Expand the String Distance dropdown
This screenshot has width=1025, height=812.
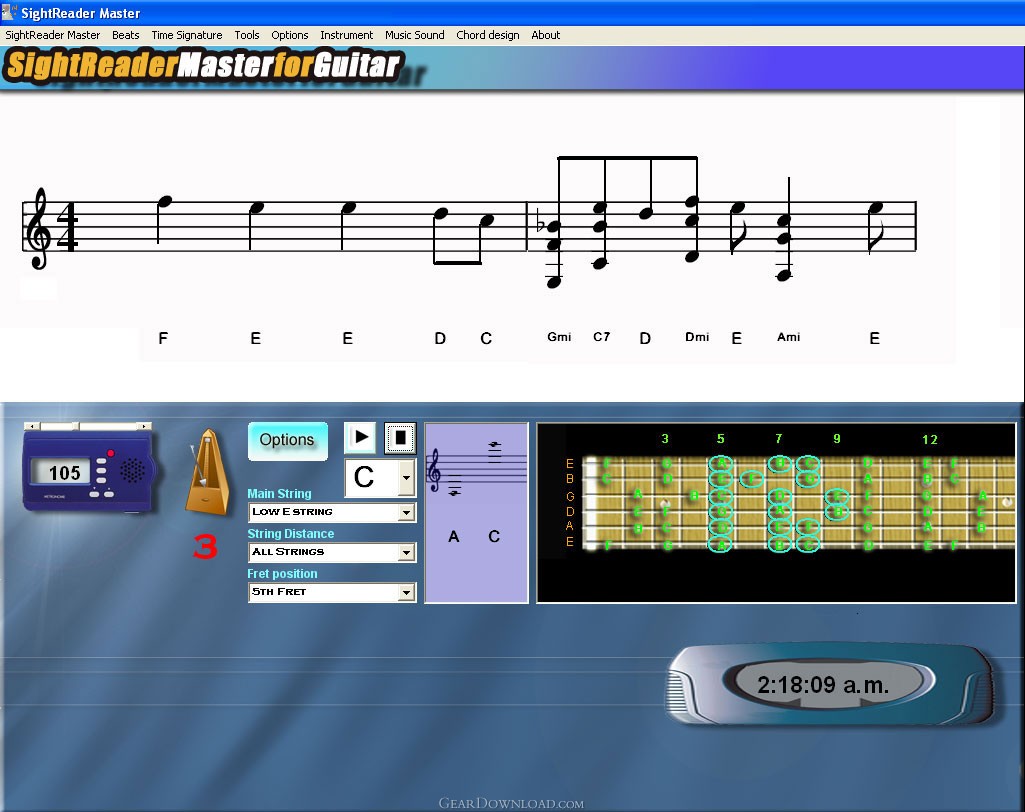point(406,552)
